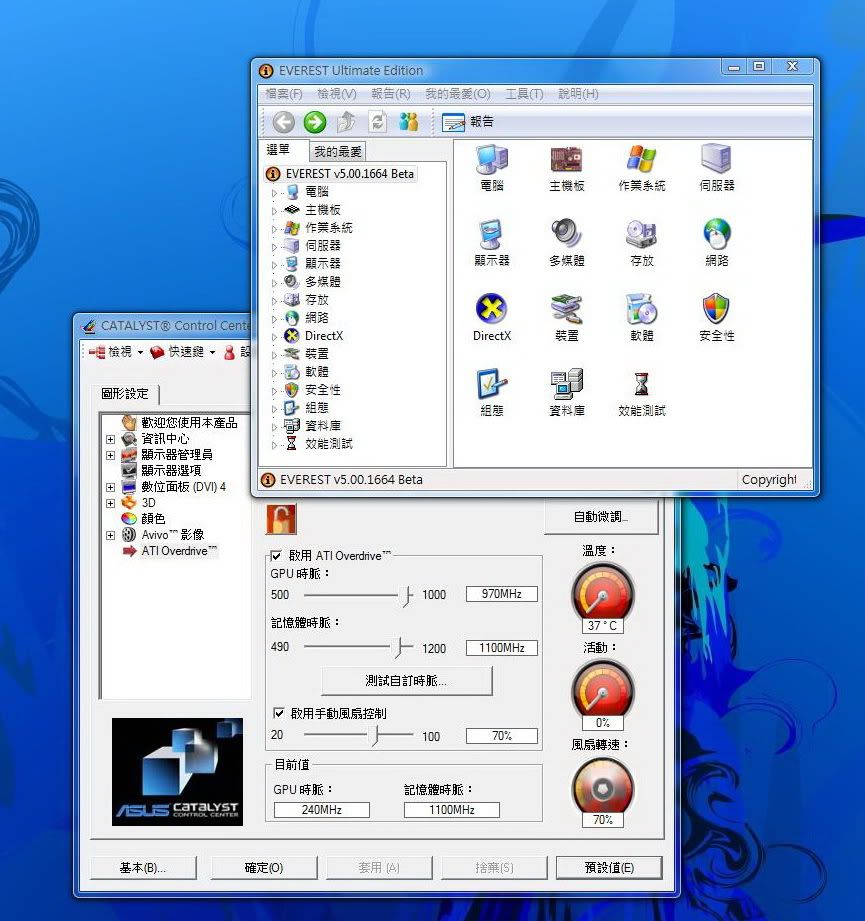The width and height of the screenshot is (865, 921).
Task: Open 檔案(F) menu in EVEREST
Action: pos(284,94)
